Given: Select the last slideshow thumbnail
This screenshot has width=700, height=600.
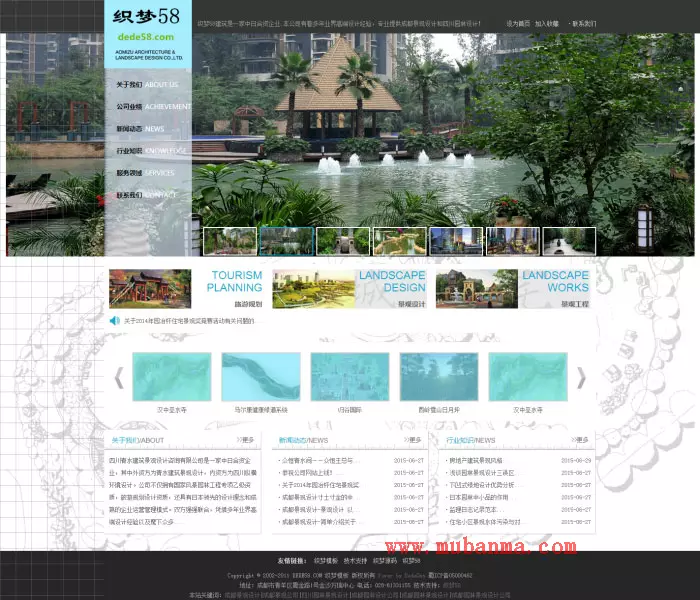Looking at the screenshot, I should [572, 241].
